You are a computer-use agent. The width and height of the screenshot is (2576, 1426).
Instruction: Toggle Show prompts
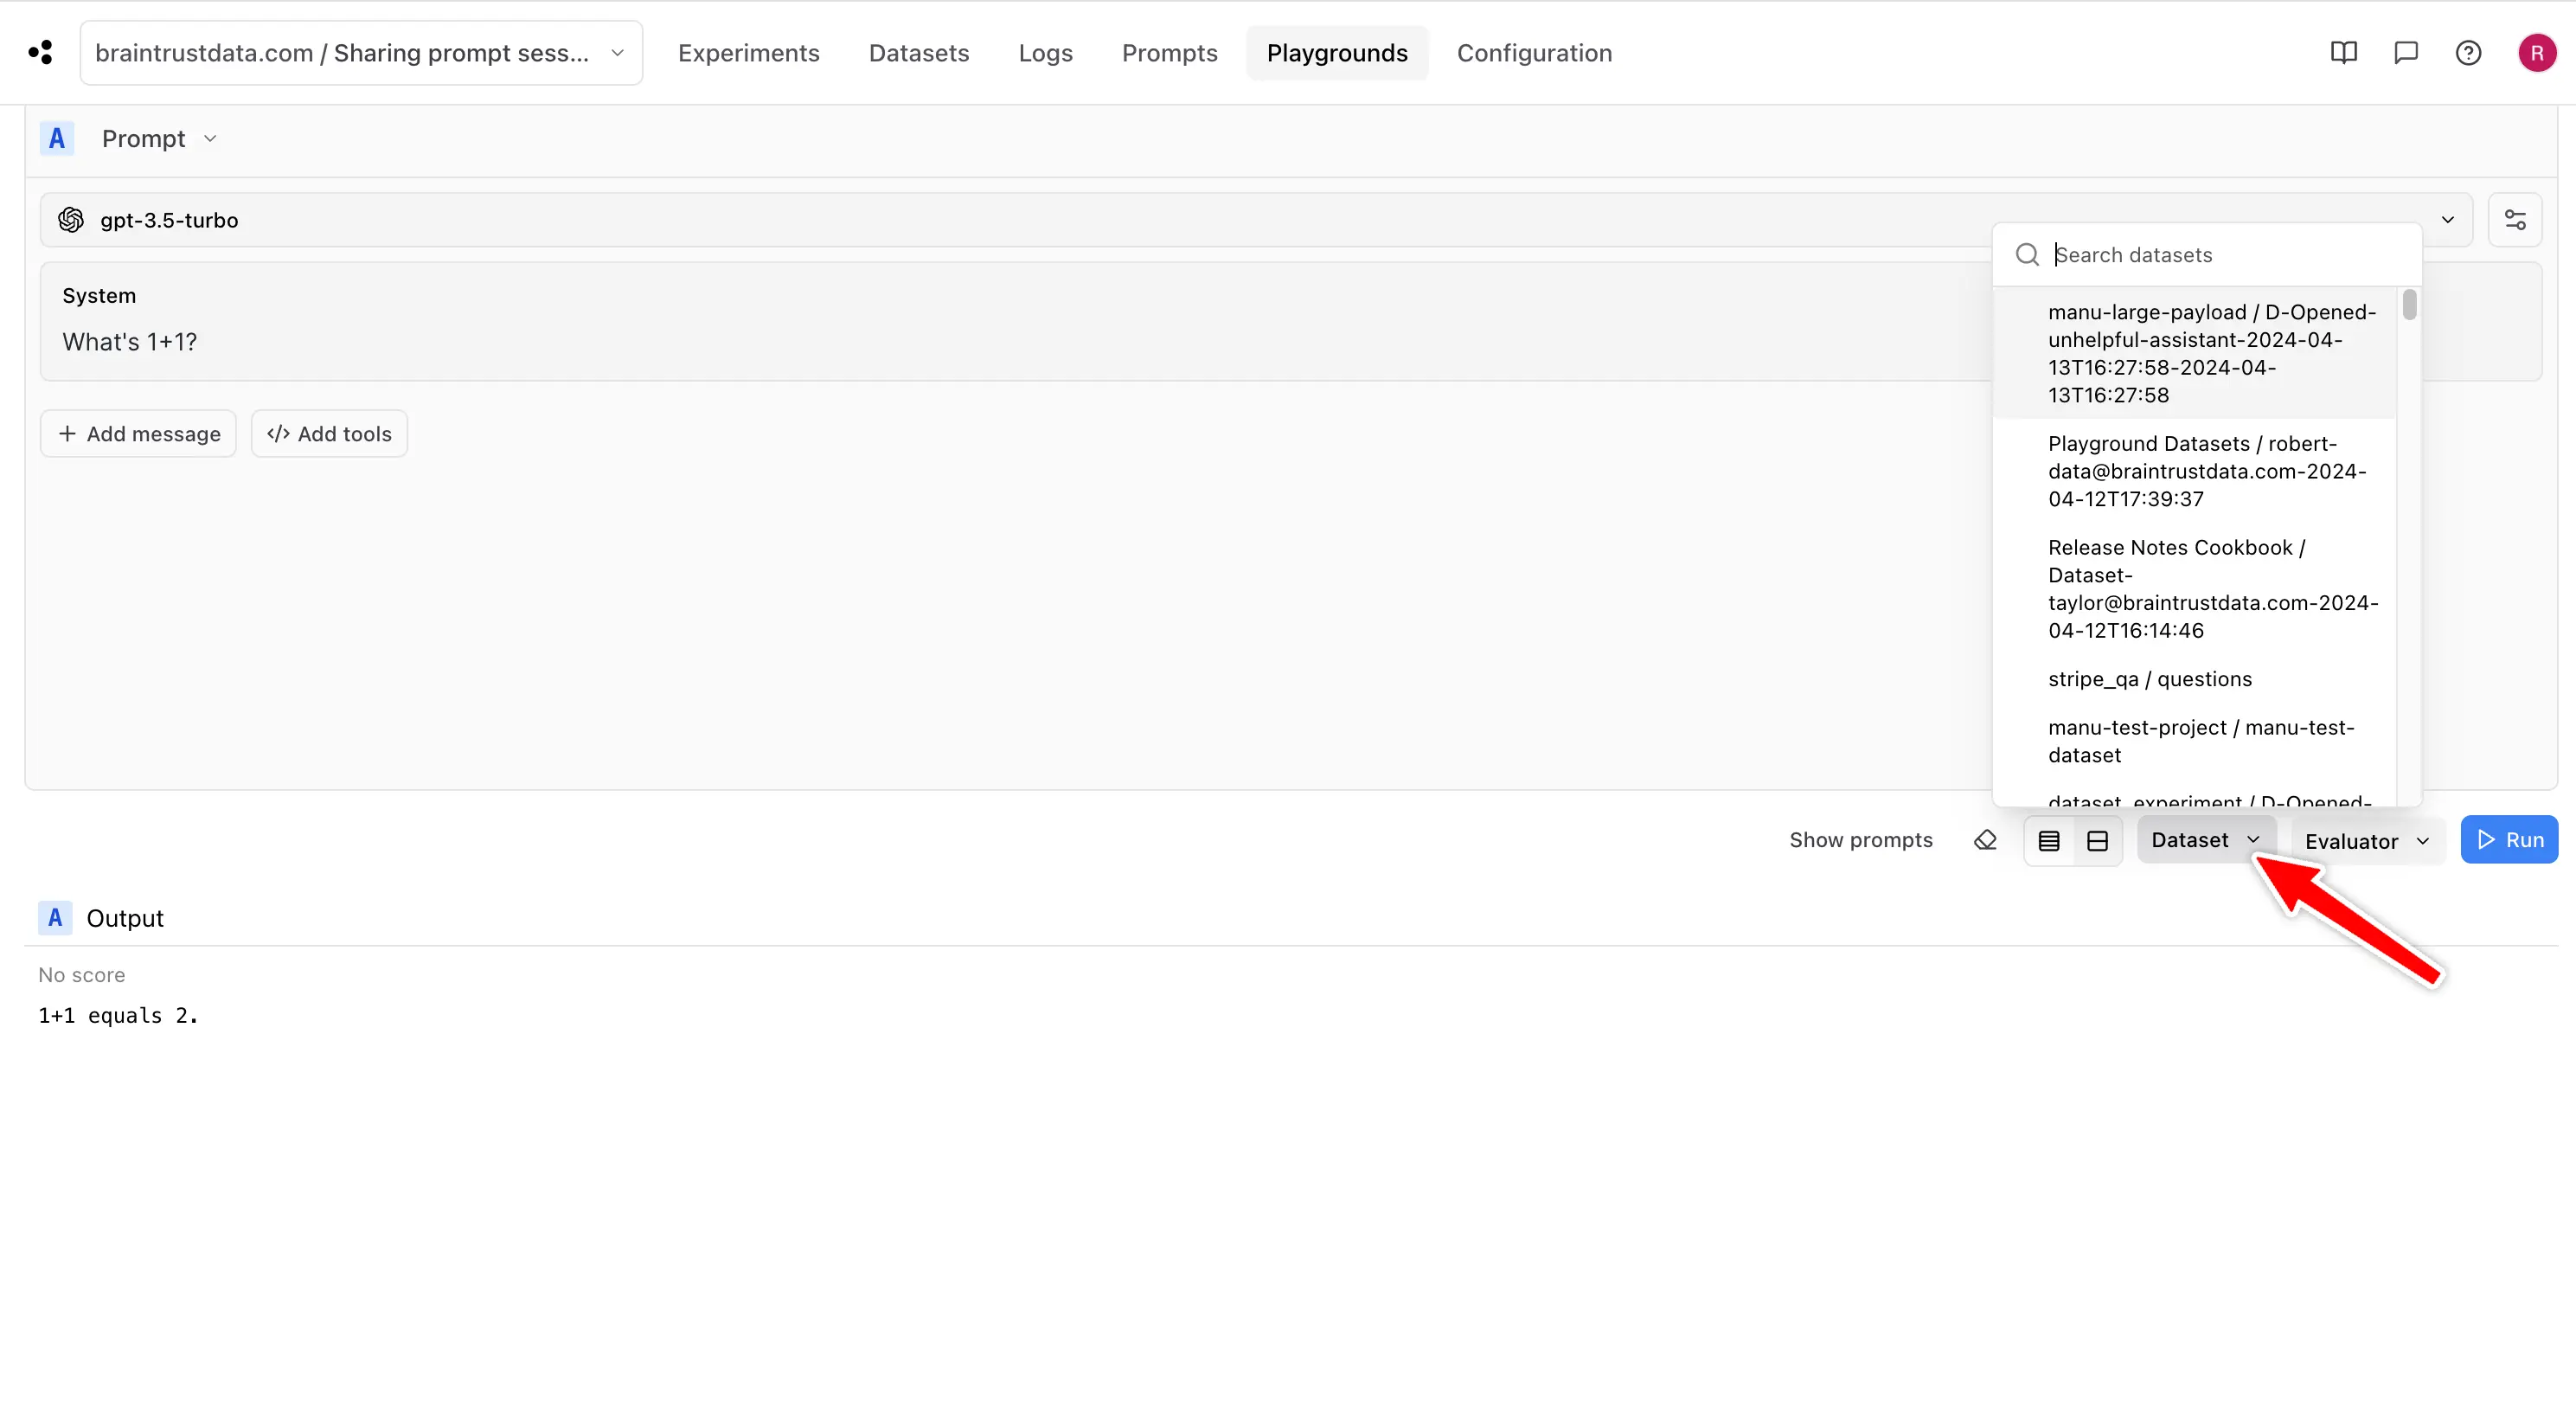tap(1861, 840)
